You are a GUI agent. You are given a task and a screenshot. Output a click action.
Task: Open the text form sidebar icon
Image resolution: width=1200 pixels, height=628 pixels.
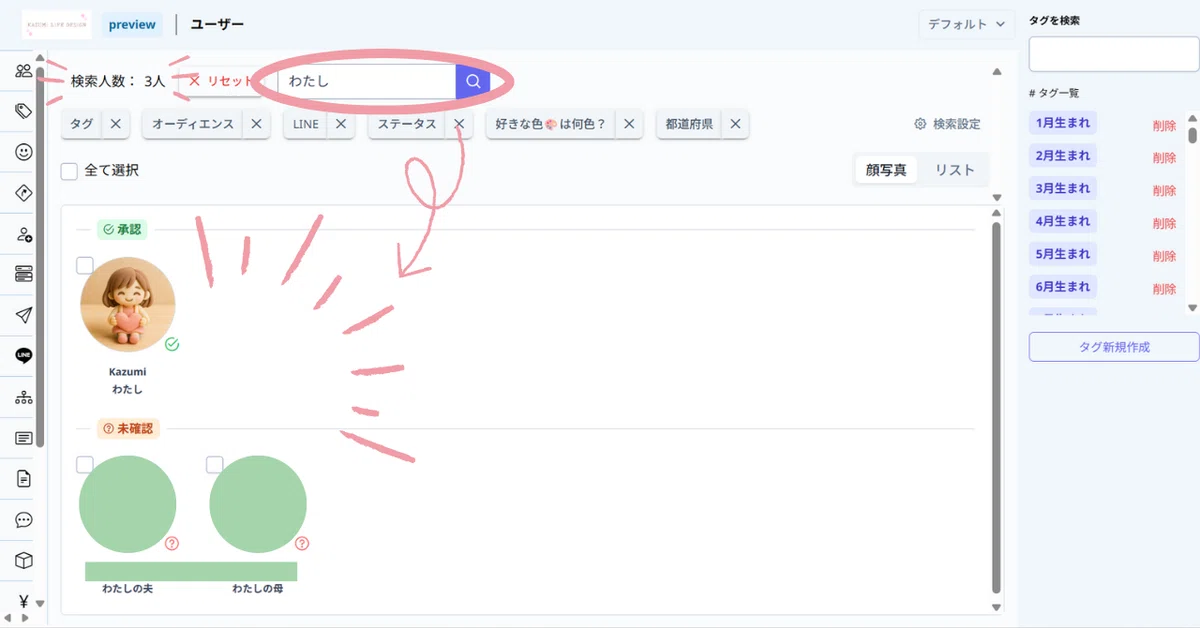point(23,438)
